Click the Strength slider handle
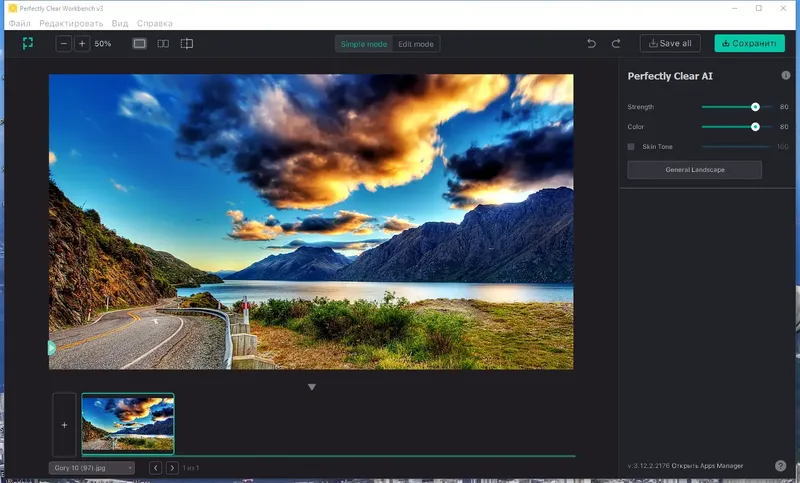Screen dimensions: 800x483 755,106
